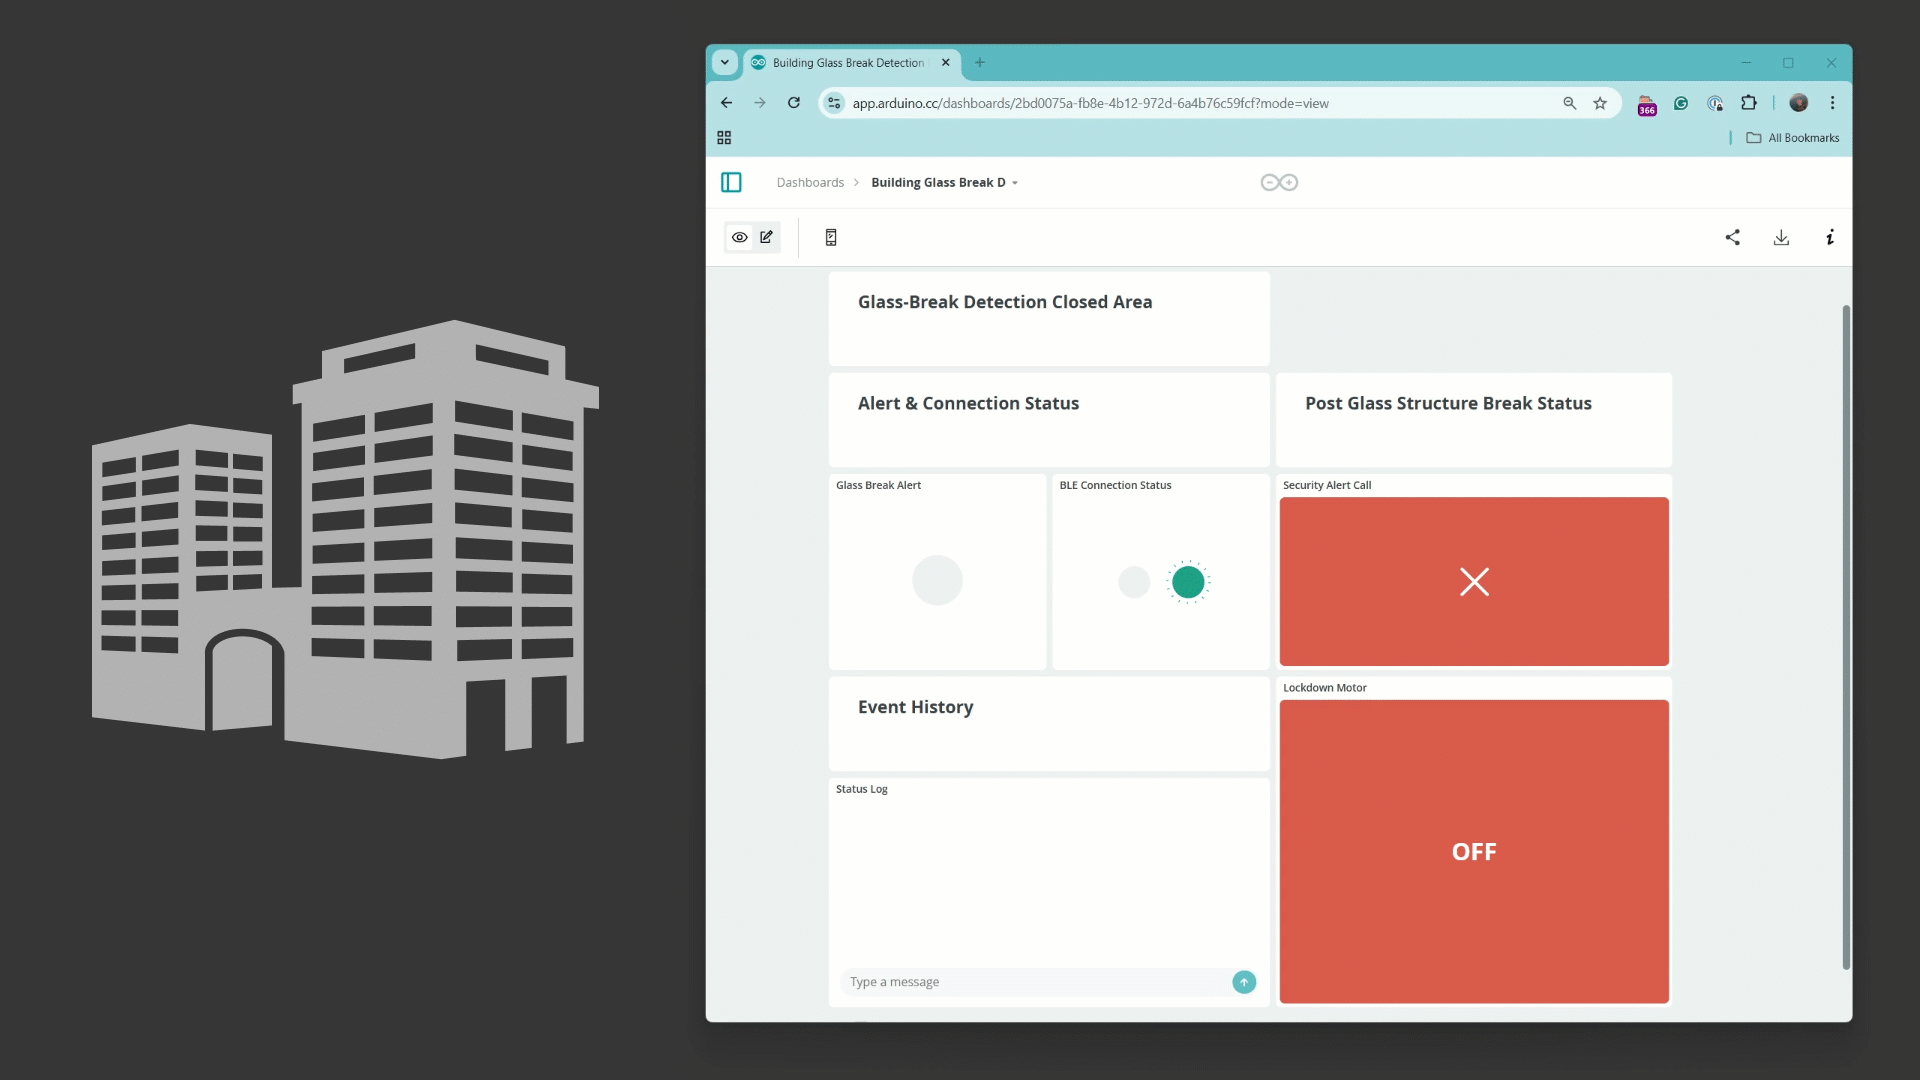Open dashboard info icon
The image size is (1920, 1080).
click(x=1830, y=237)
